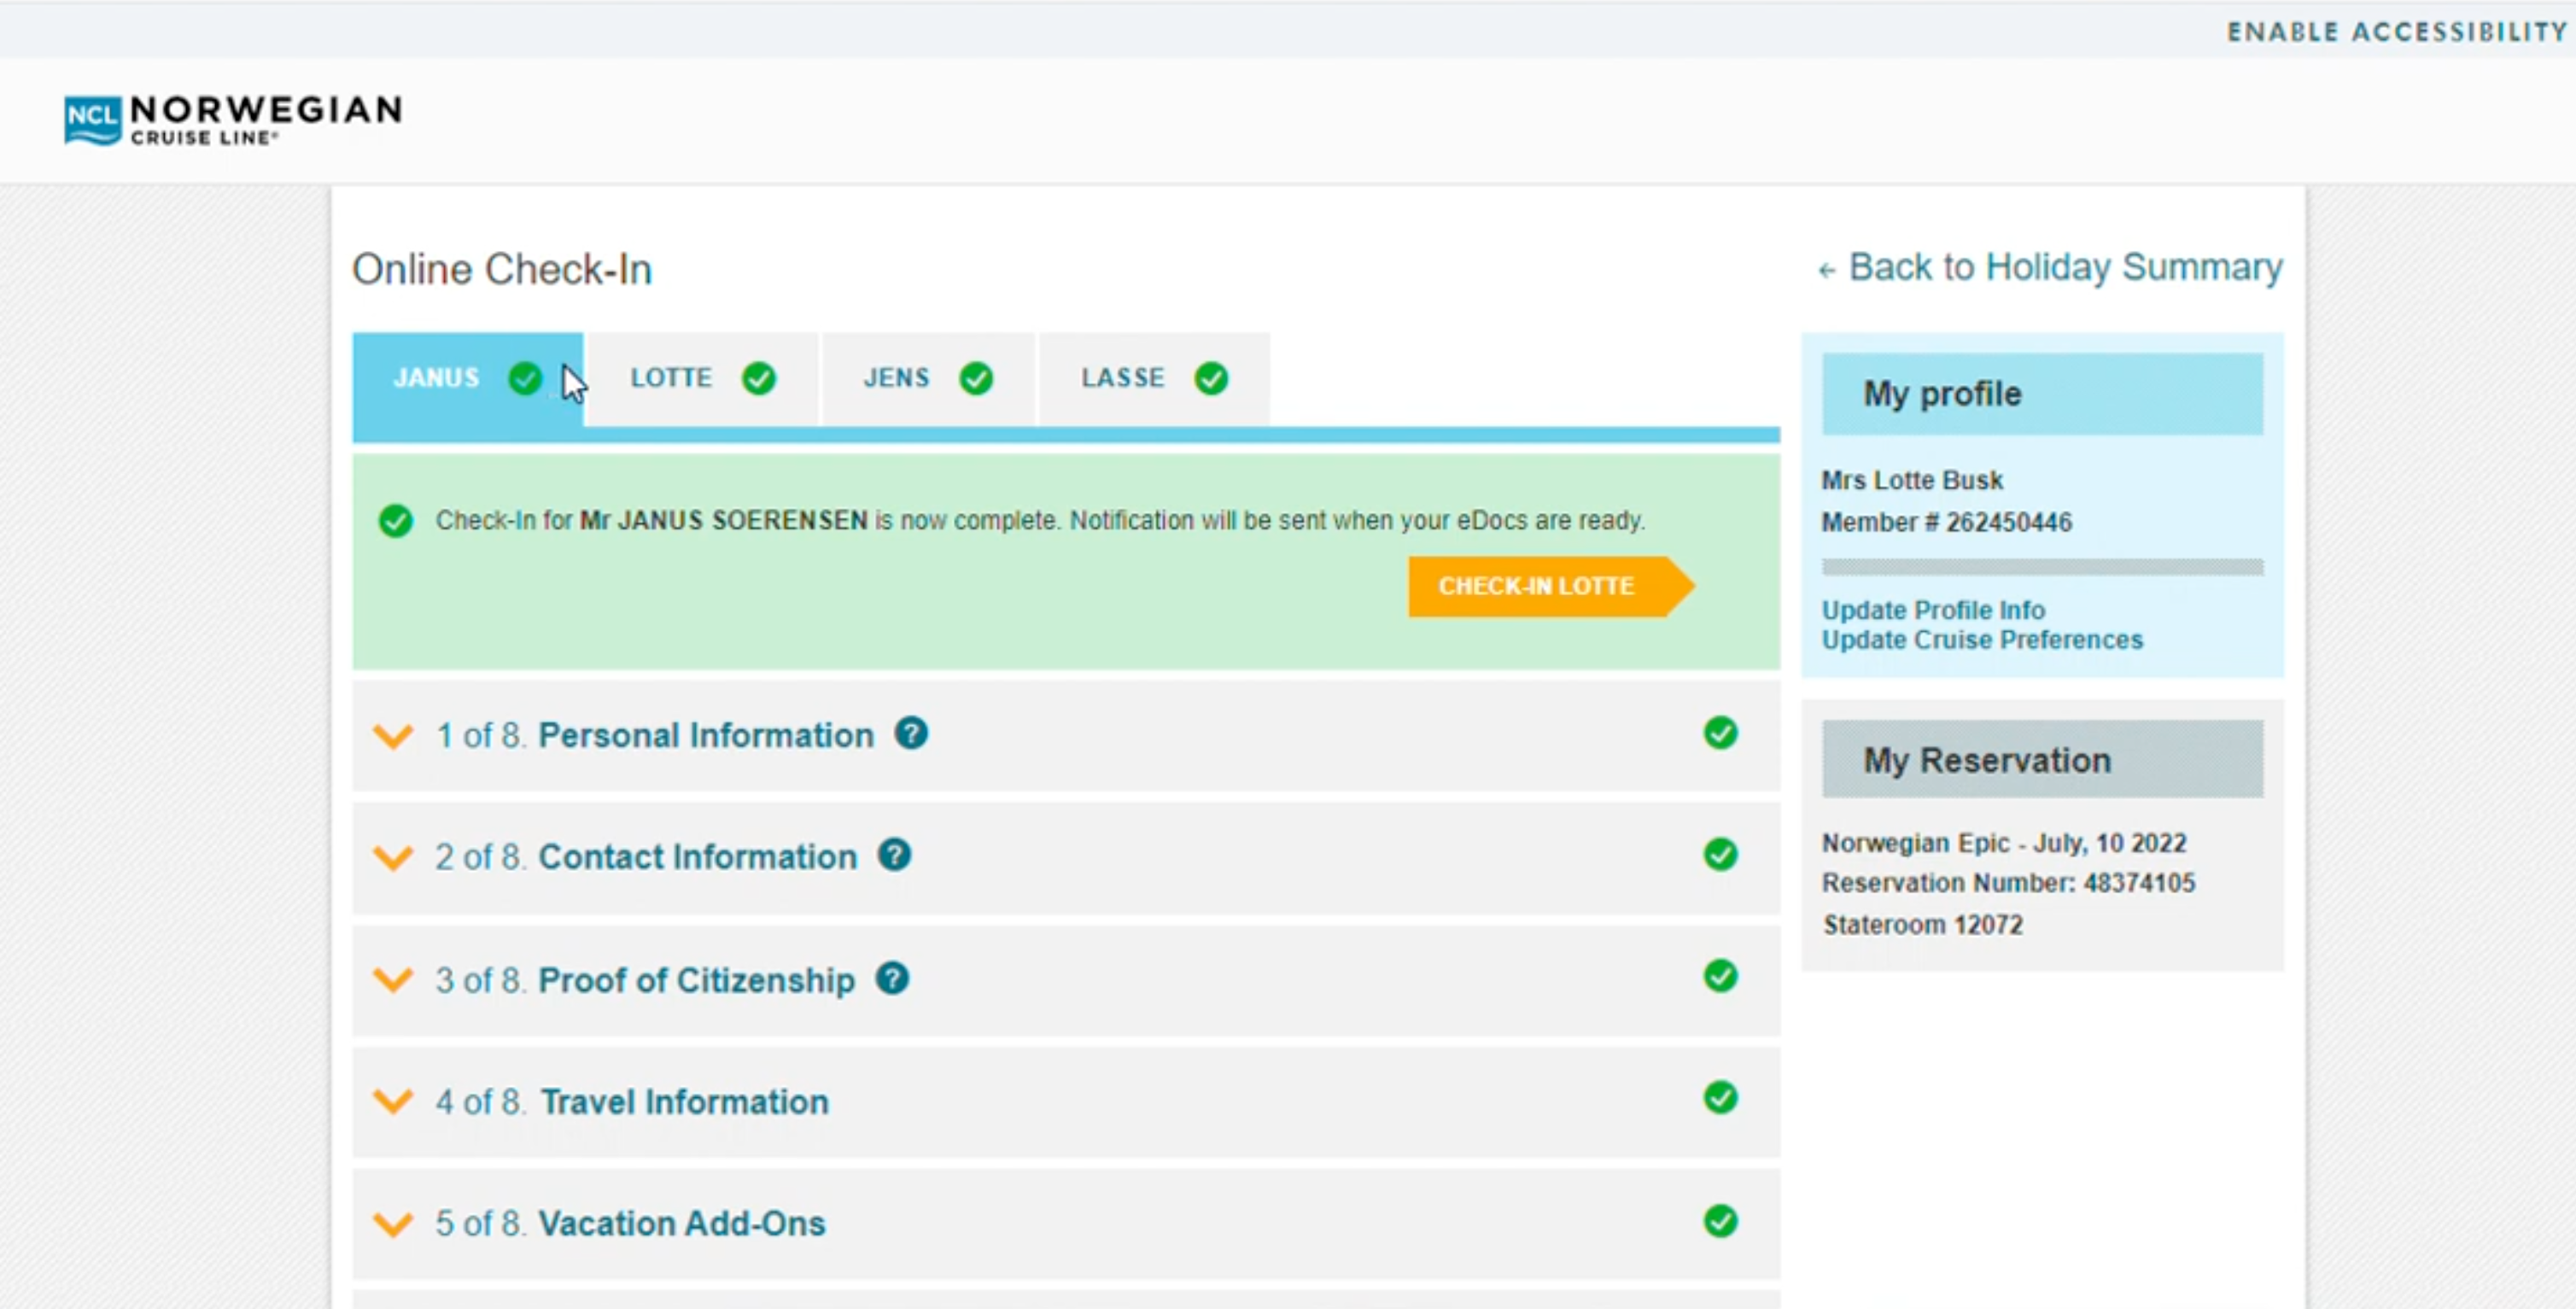The height and width of the screenshot is (1309, 2576).
Task: Click the My profile panel header
Action: click(x=2042, y=394)
